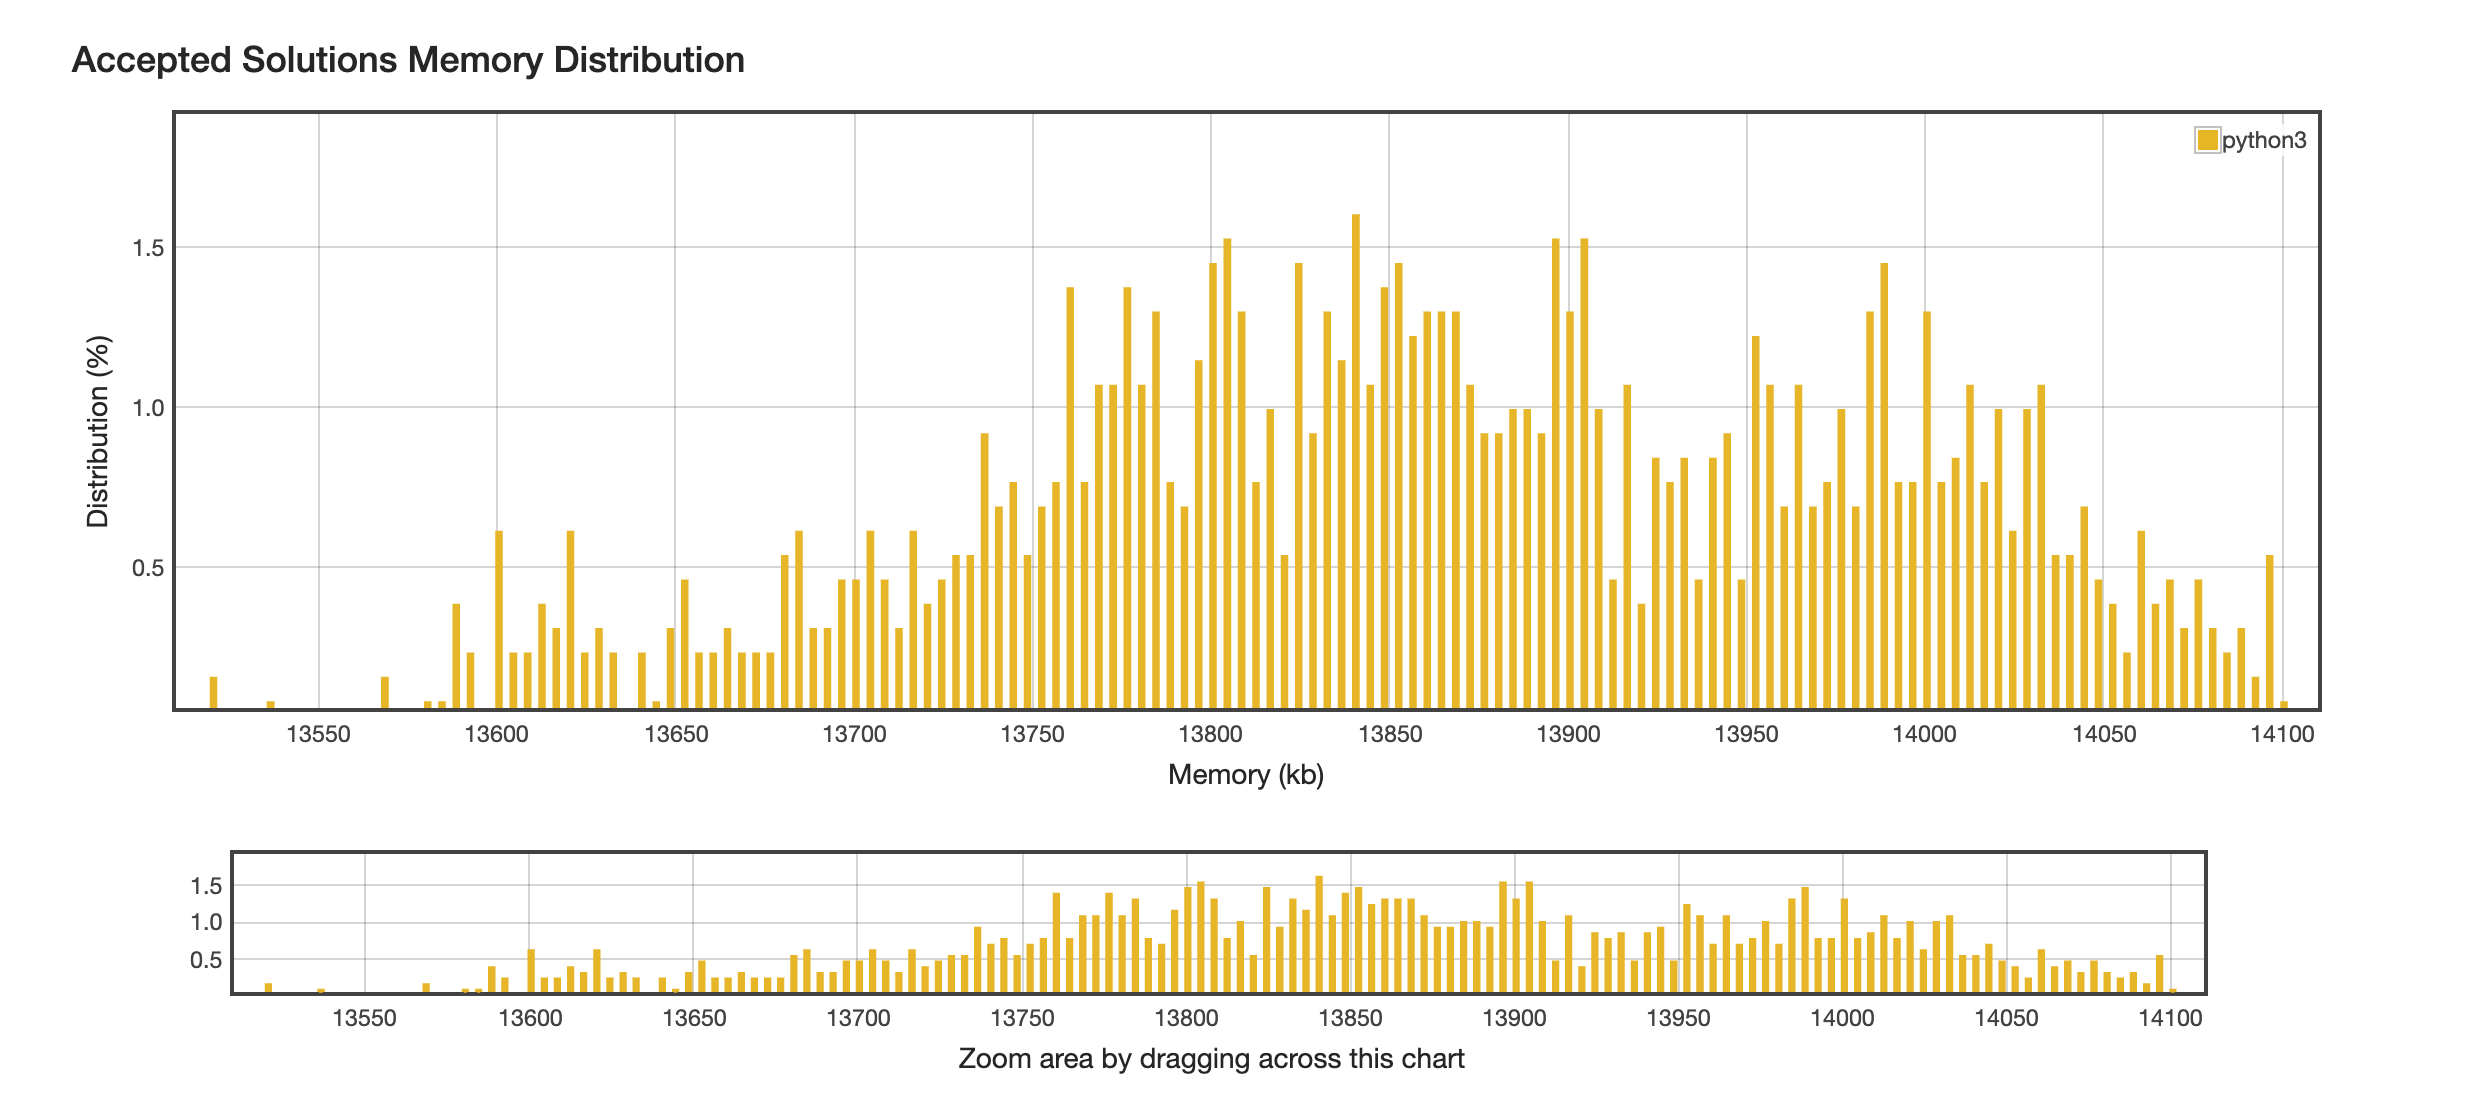
Task: Click the 13800 tick label under main chart
Action: pos(1211,735)
